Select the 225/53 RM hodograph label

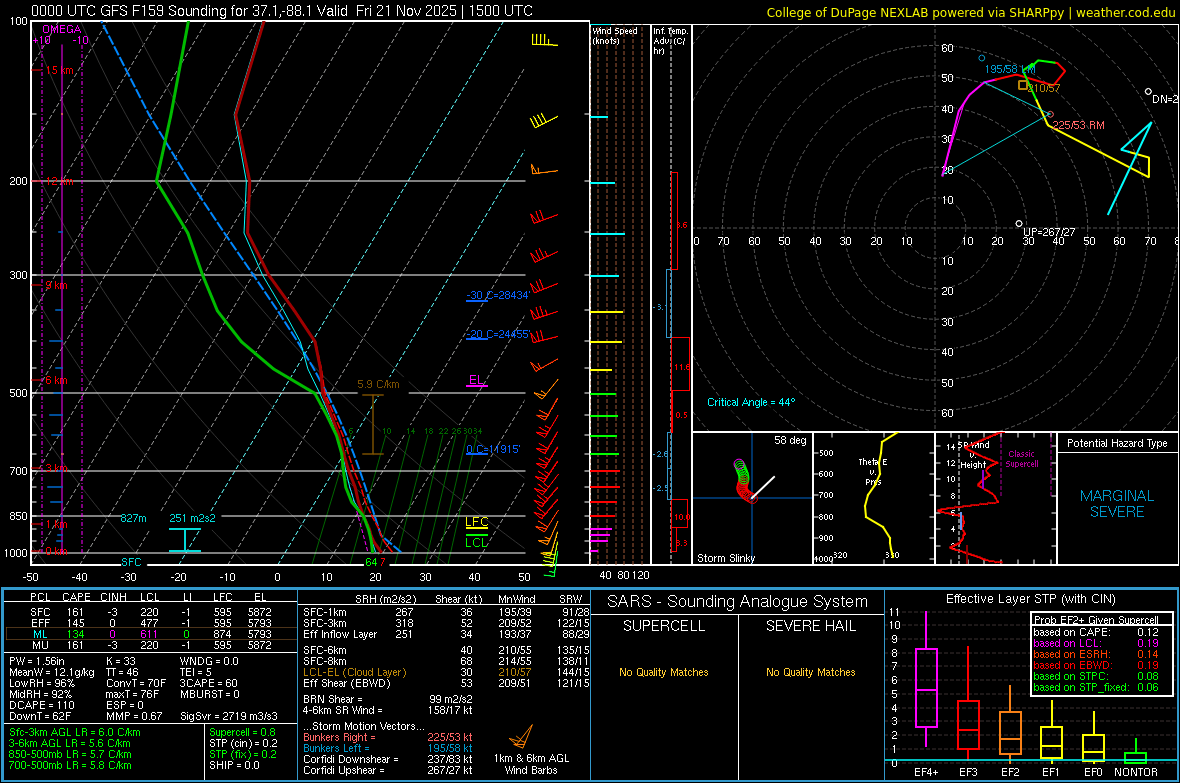[1078, 125]
